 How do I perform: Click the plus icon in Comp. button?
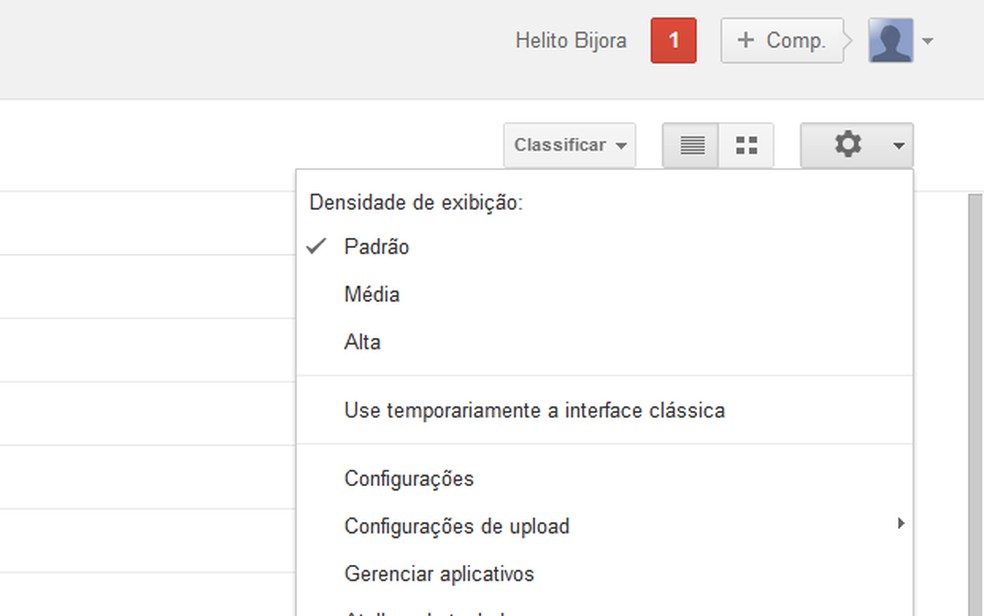(745, 41)
